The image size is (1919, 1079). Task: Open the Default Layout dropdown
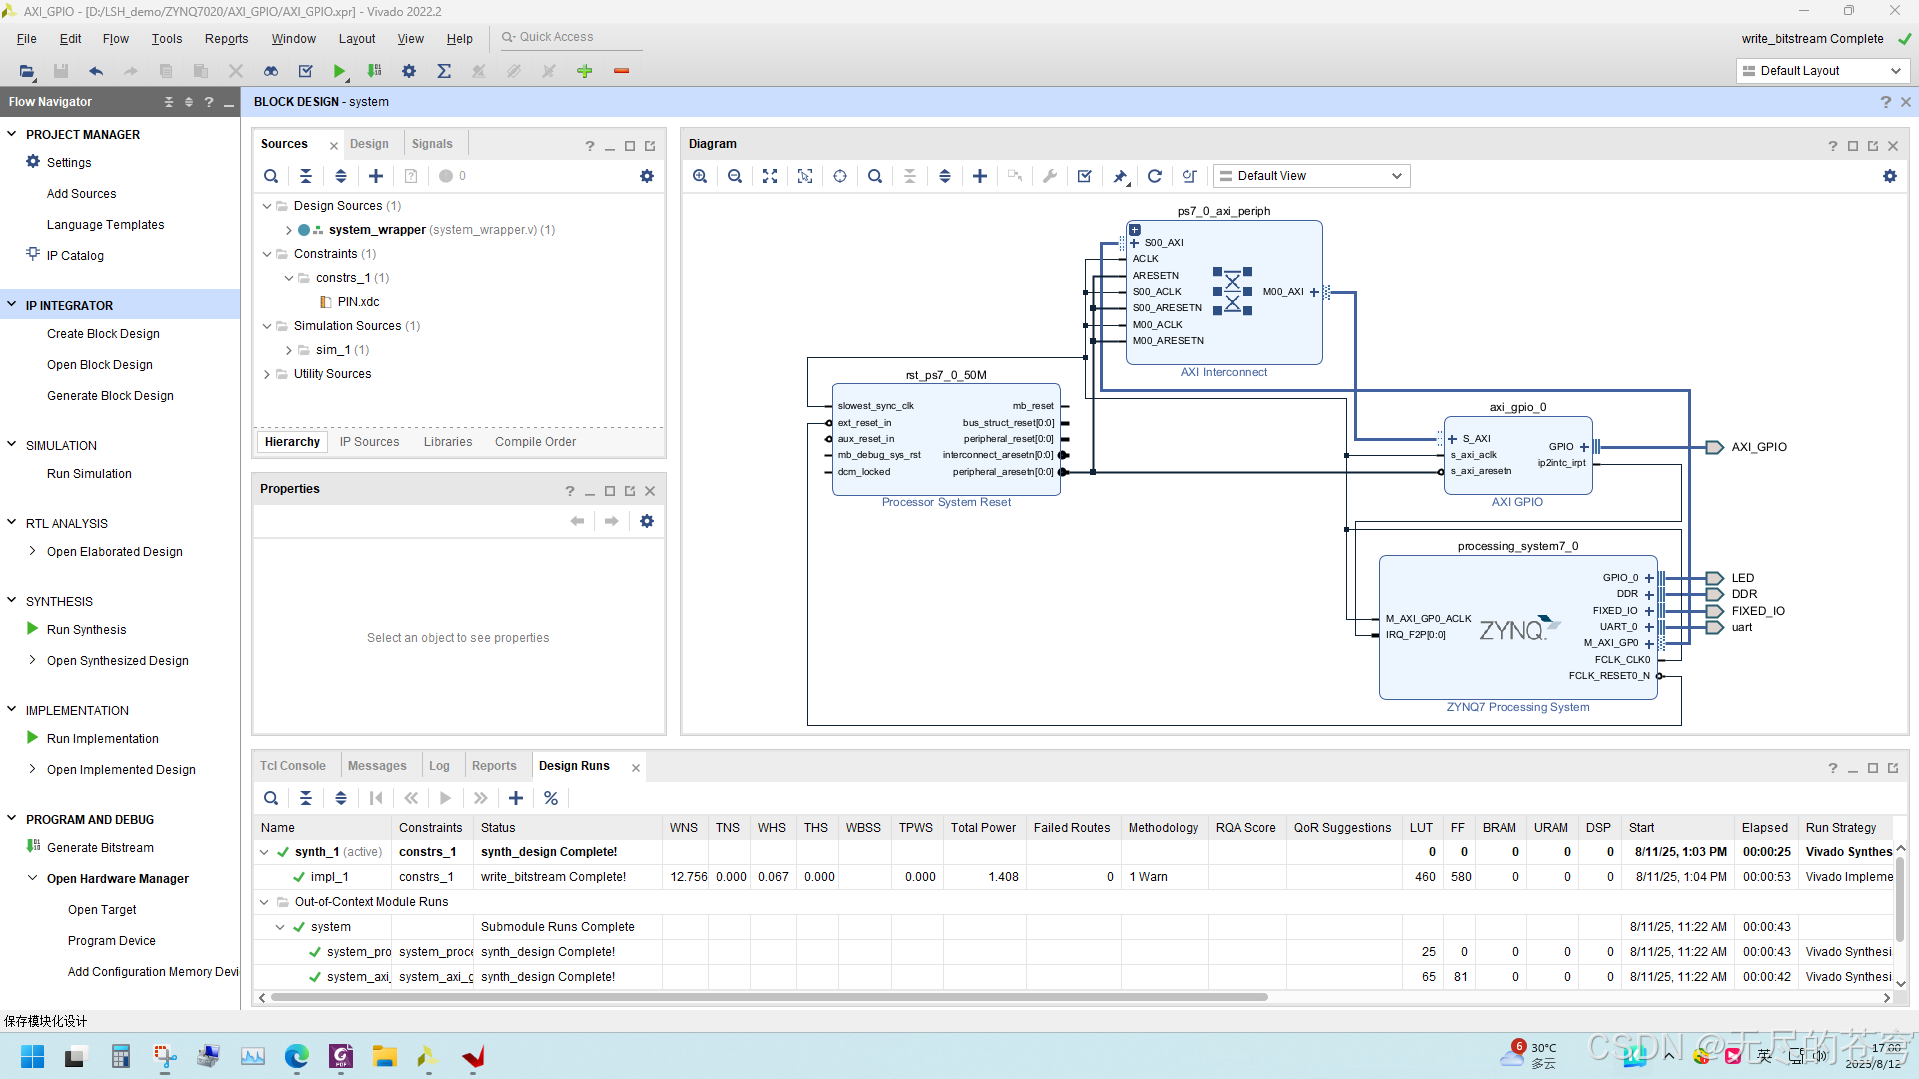(x=1821, y=71)
